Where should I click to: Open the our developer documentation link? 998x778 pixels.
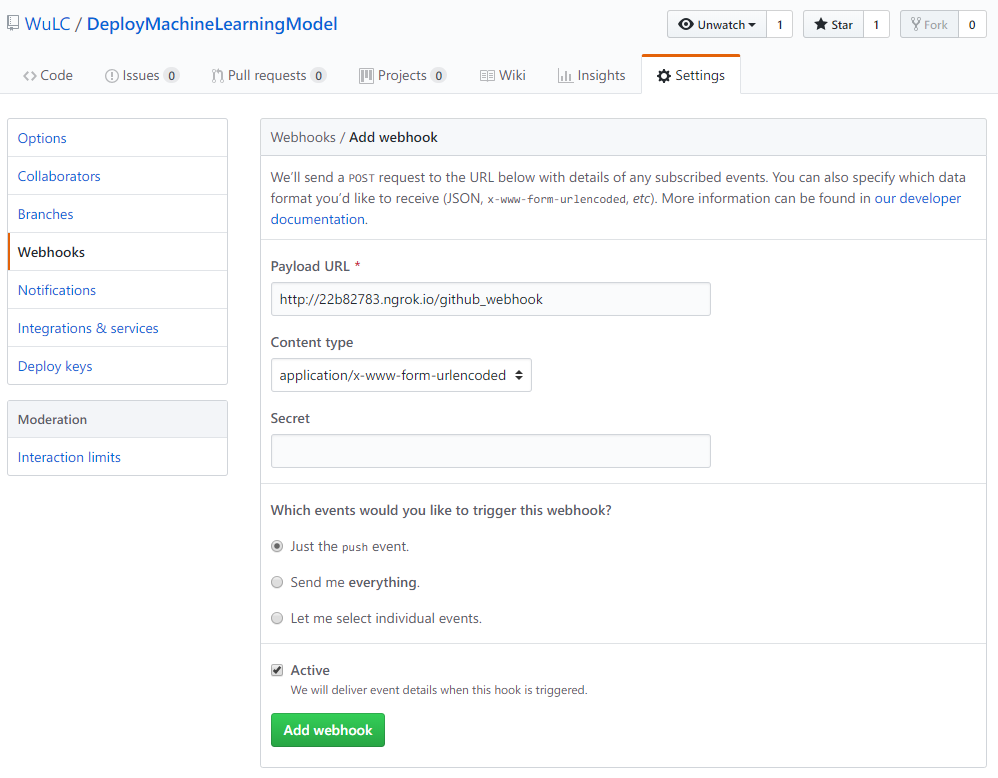coord(917,198)
